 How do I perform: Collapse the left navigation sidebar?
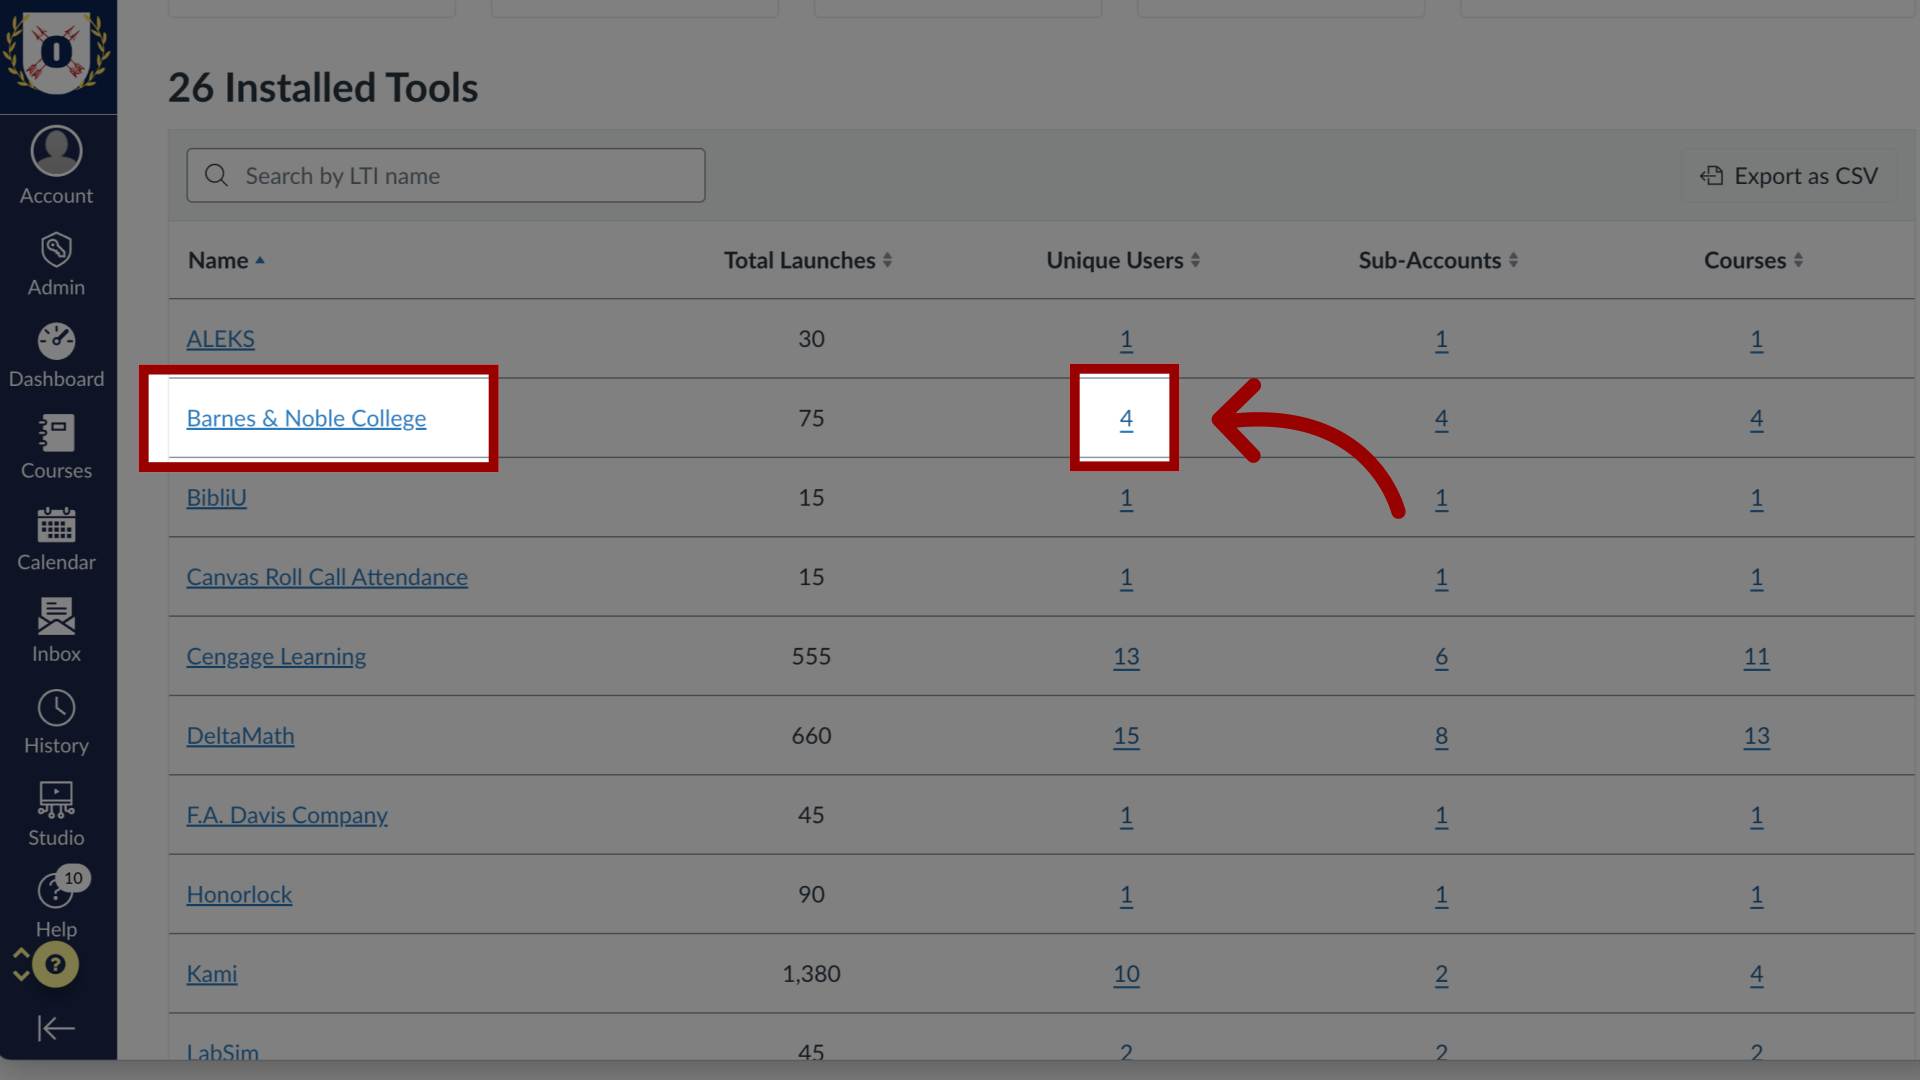57,1027
